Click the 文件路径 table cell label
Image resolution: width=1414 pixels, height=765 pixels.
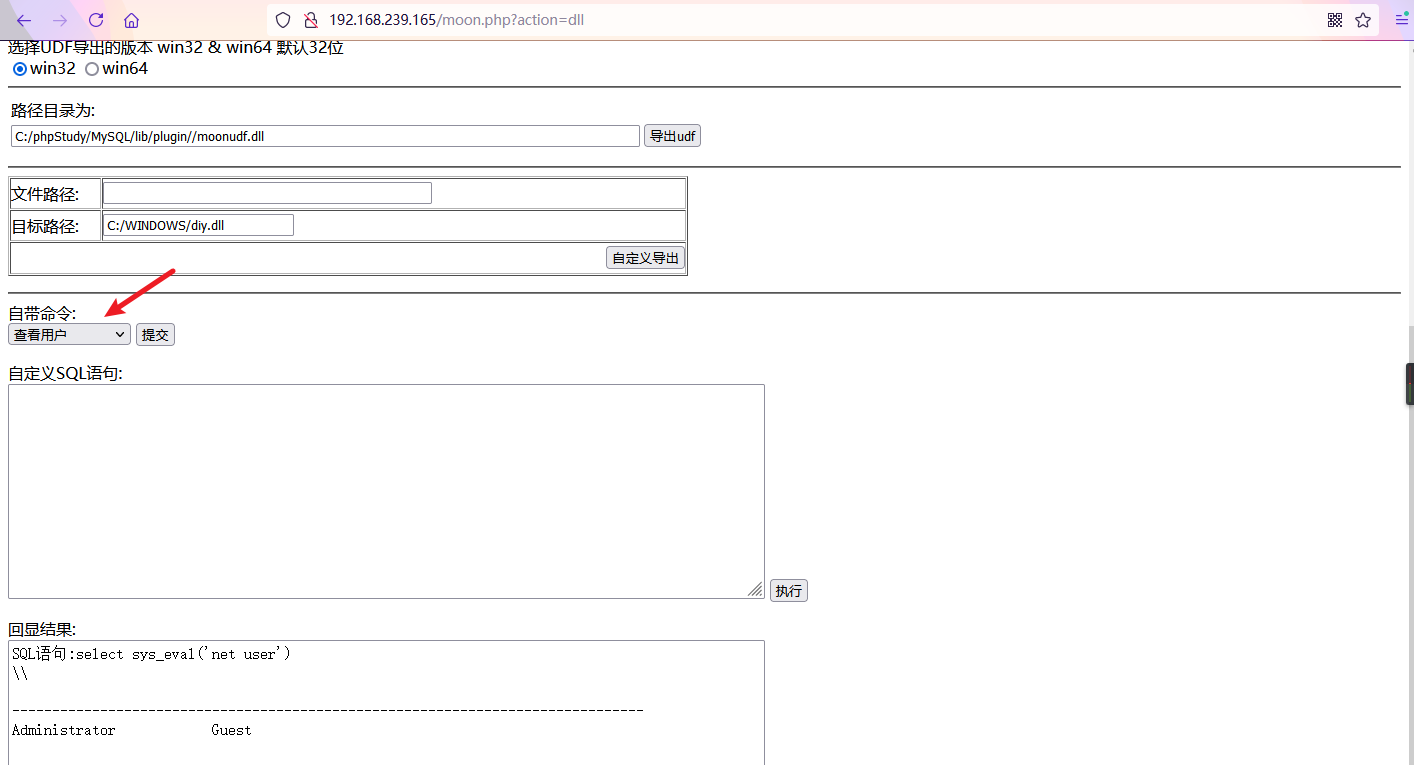point(44,194)
